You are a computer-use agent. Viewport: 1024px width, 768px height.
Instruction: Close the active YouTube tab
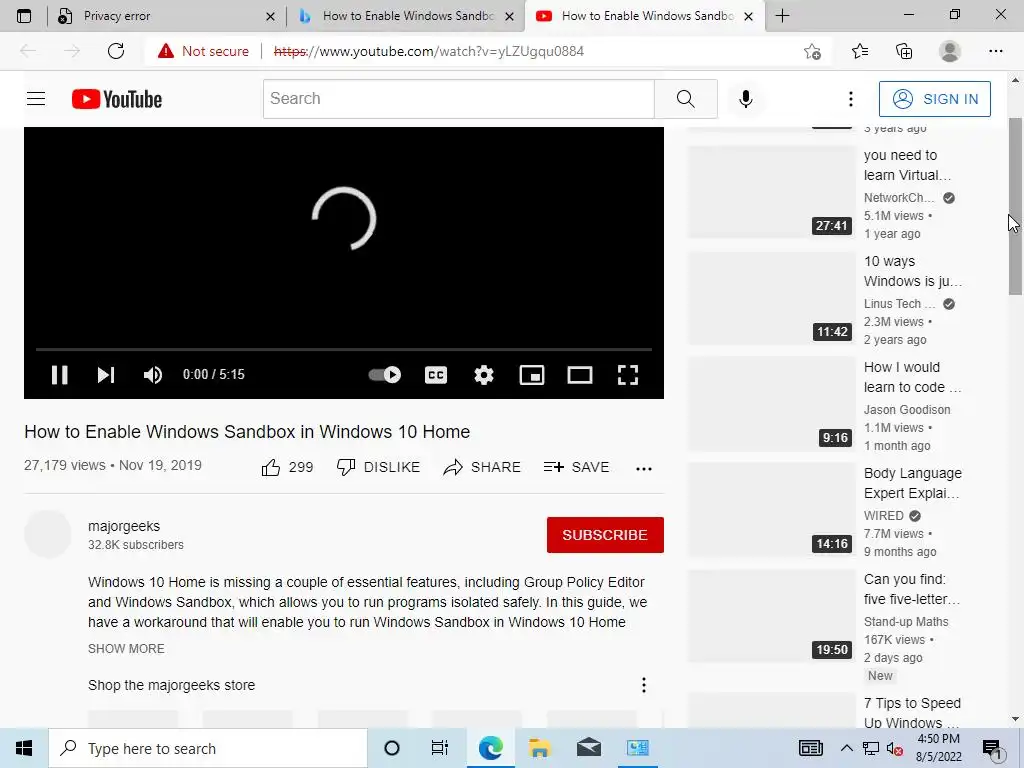click(x=748, y=16)
